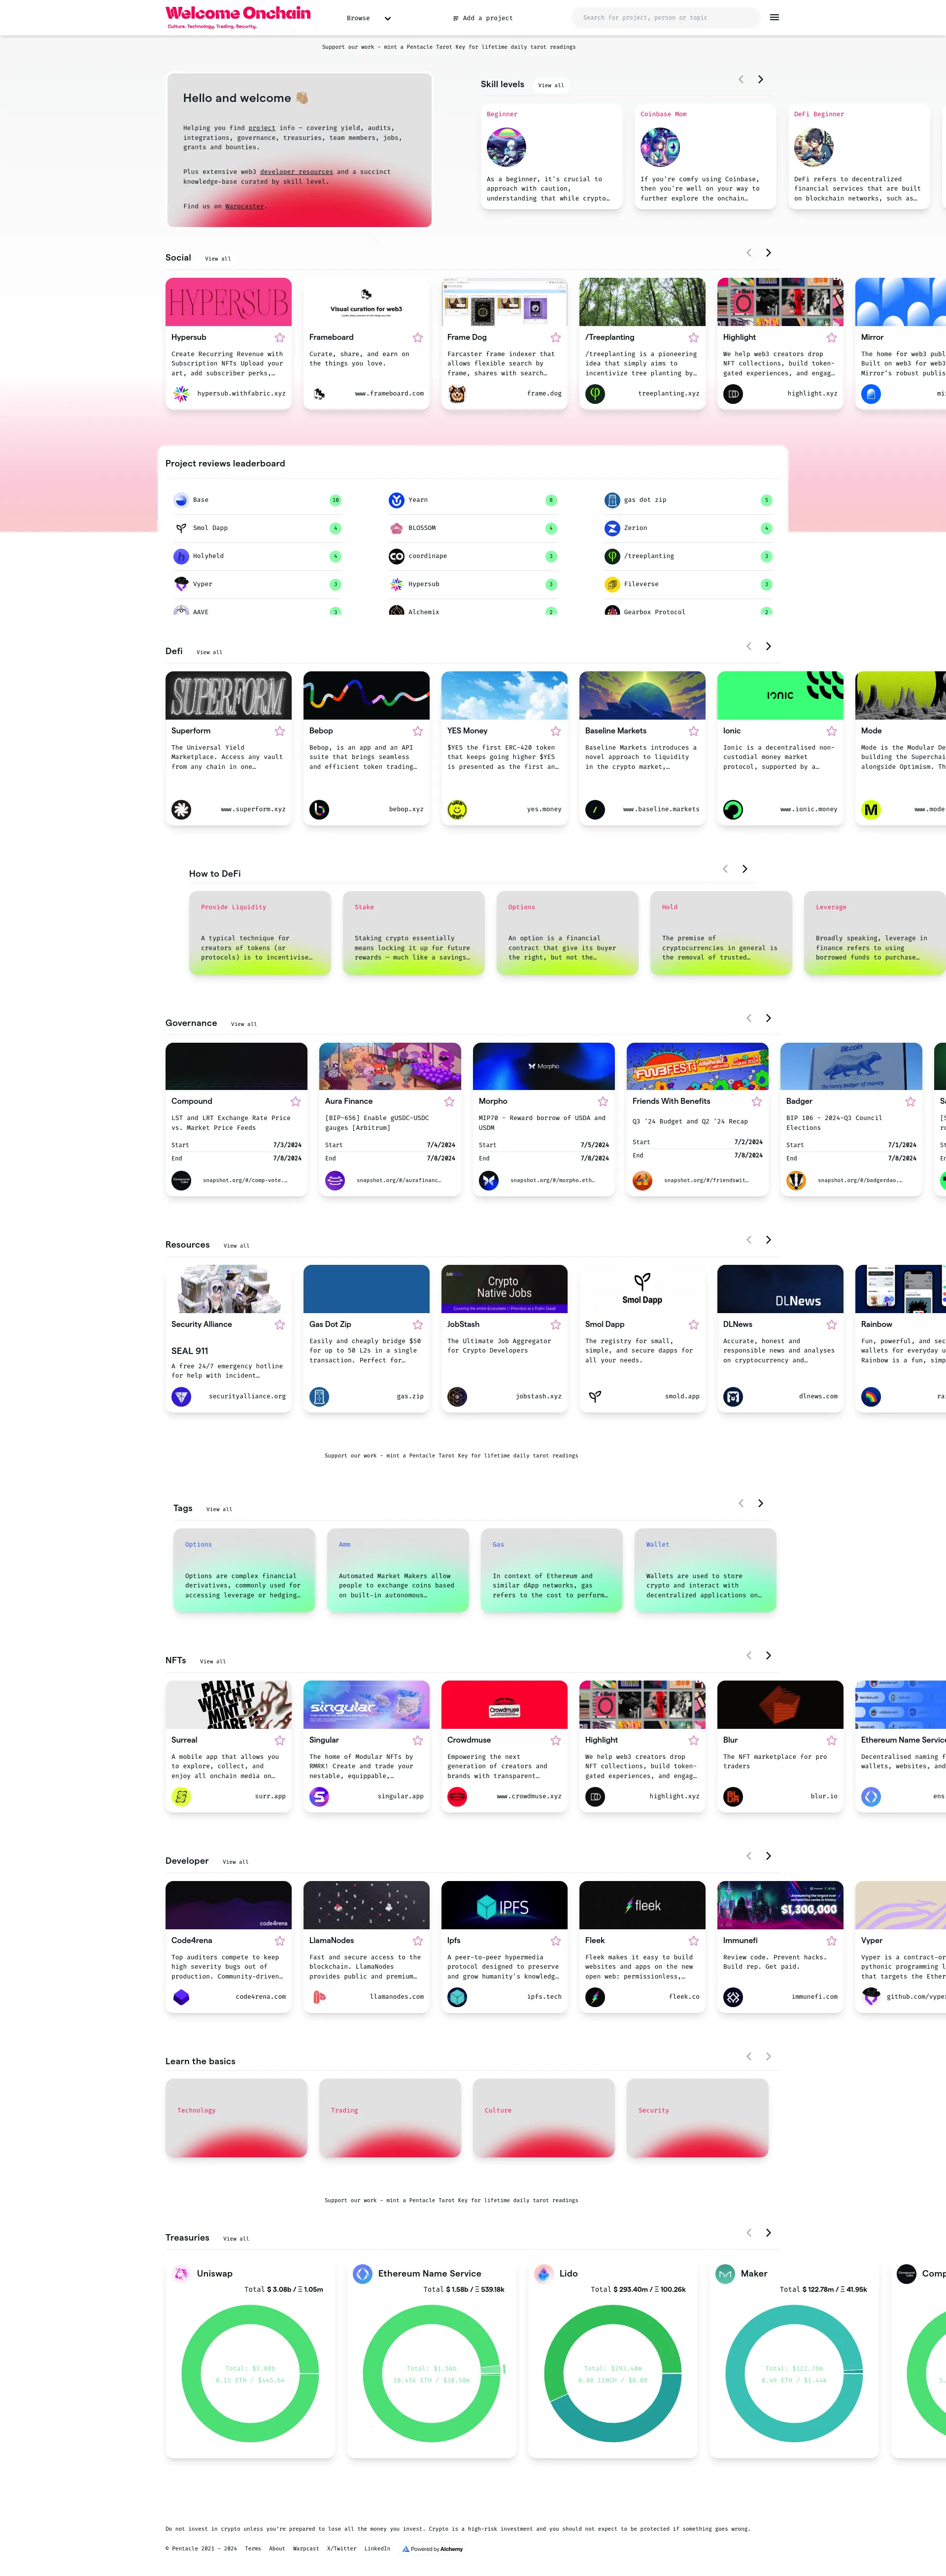Open the Hypersub logo icon
This screenshot has height=2576, width=946.
[x=181, y=394]
